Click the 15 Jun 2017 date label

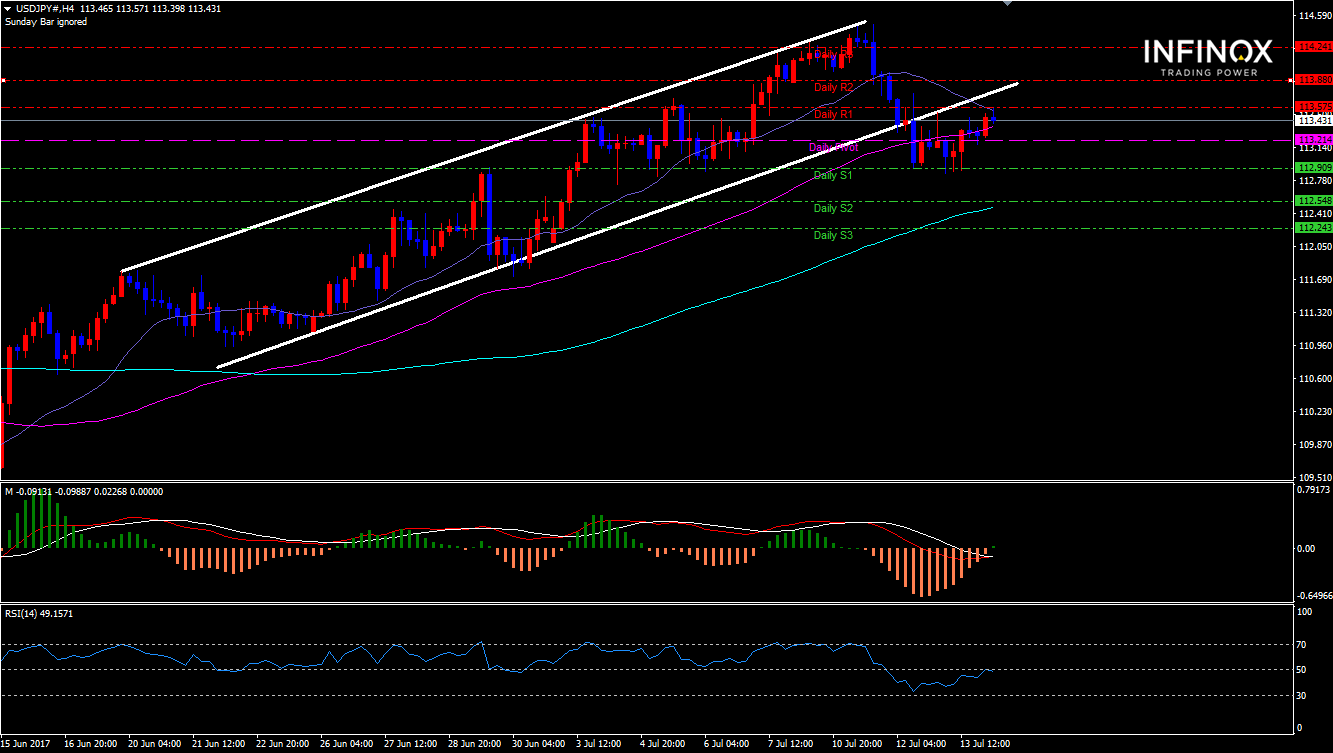point(27,744)
